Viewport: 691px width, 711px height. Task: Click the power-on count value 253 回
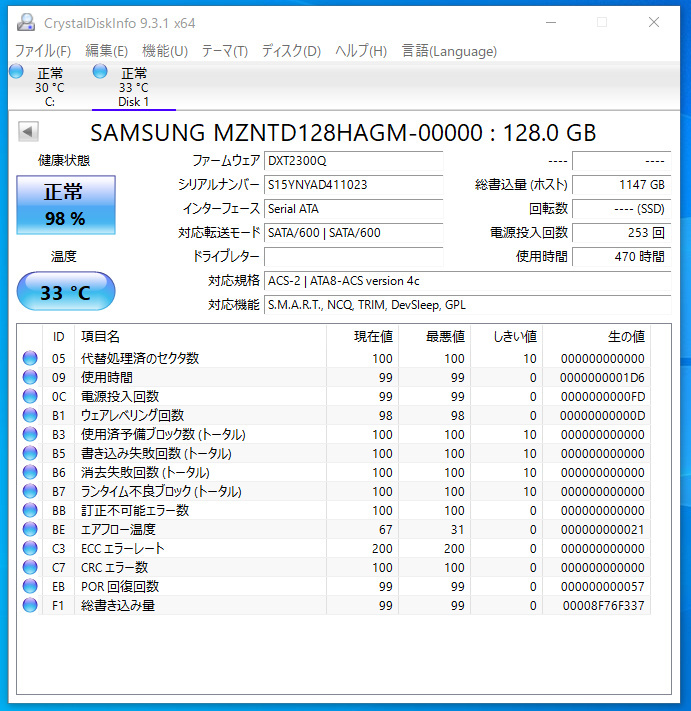621,233
